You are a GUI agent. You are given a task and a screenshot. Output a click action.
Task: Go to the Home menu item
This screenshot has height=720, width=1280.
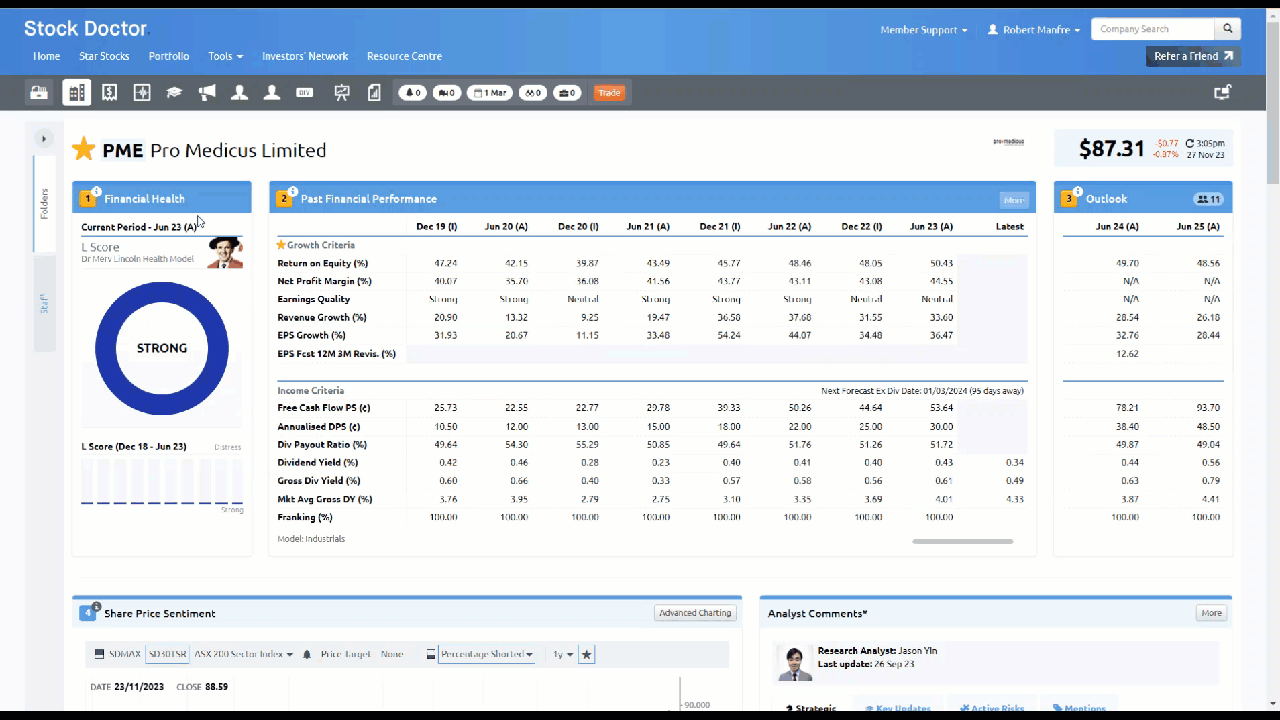(x=46, y=56)
